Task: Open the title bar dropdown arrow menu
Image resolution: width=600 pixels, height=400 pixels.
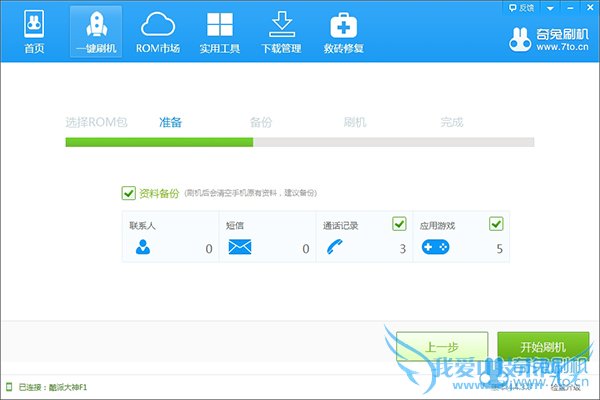Action: [x=550, y=8]
